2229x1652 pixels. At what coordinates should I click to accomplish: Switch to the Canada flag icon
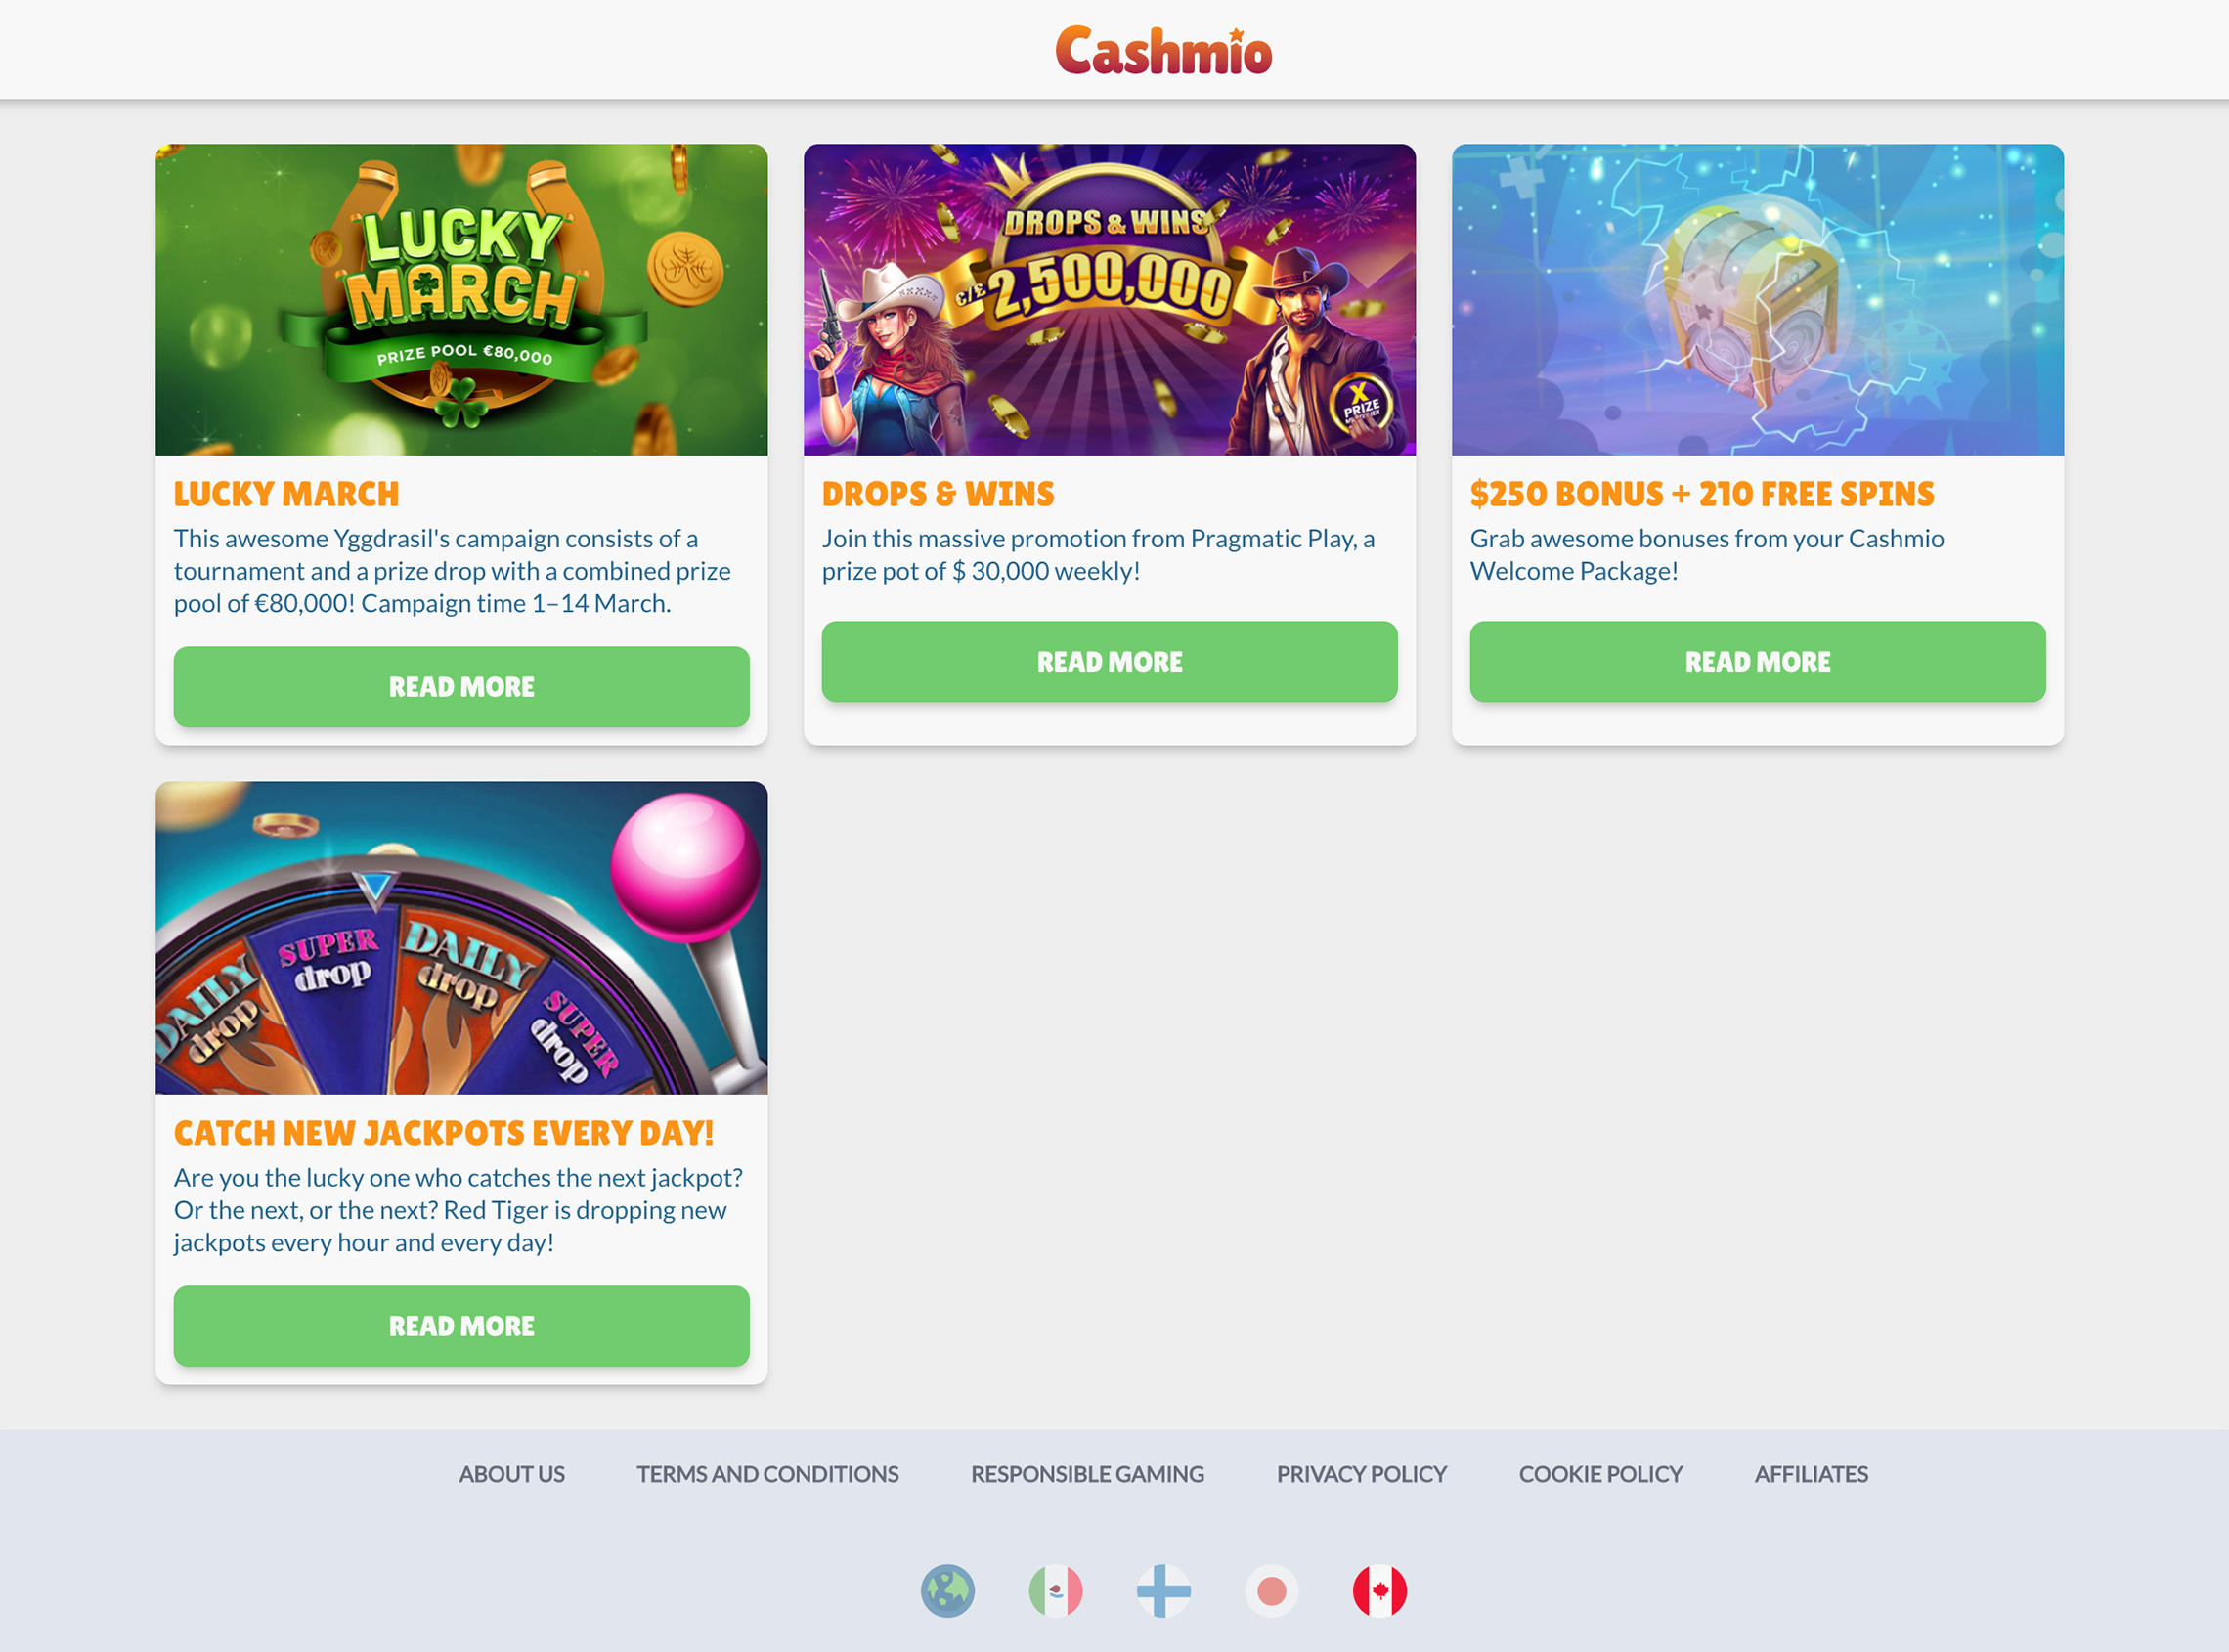(1379, 1590)
